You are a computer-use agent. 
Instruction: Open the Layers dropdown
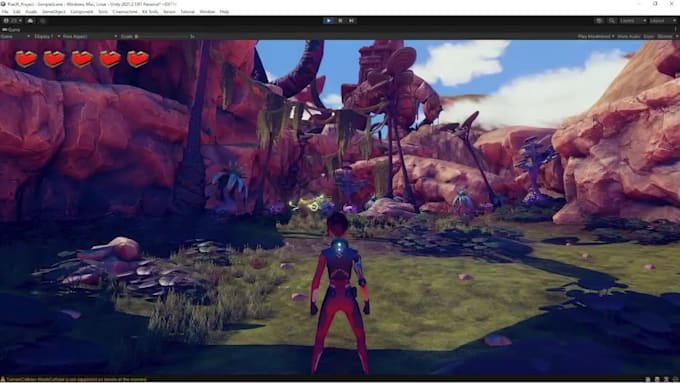(633, 21)
